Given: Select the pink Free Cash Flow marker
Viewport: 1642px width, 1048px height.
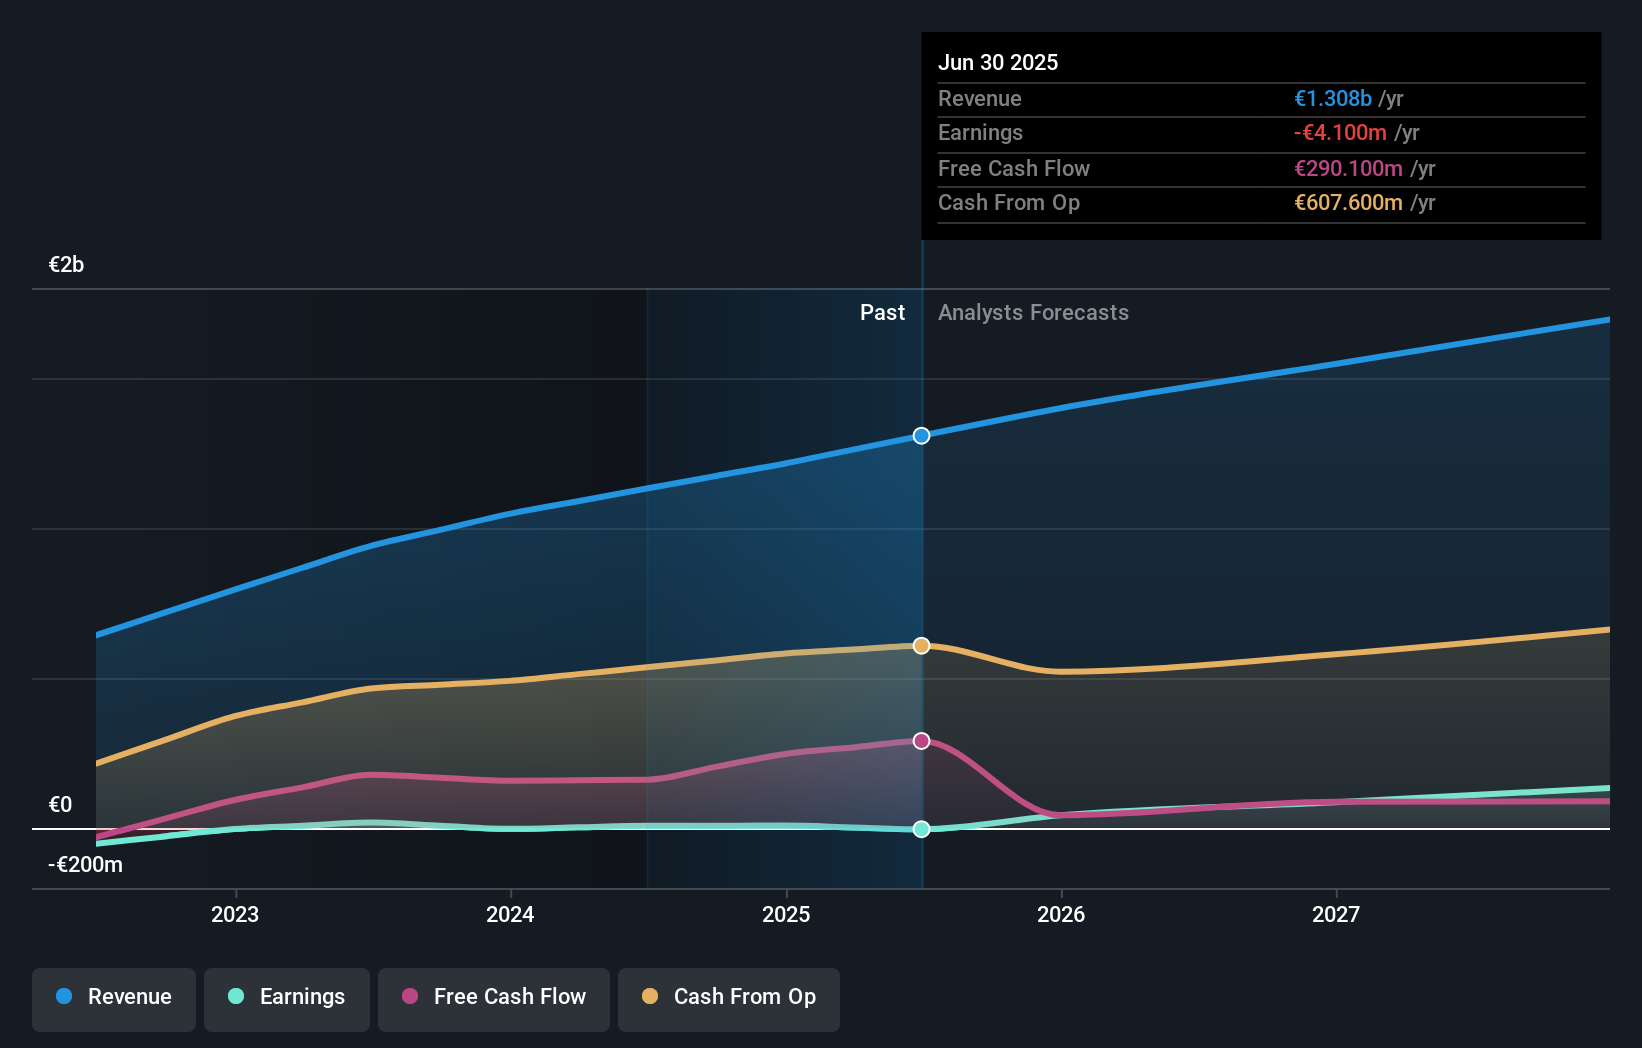Looking at the screenshot, I should (921, 740).
